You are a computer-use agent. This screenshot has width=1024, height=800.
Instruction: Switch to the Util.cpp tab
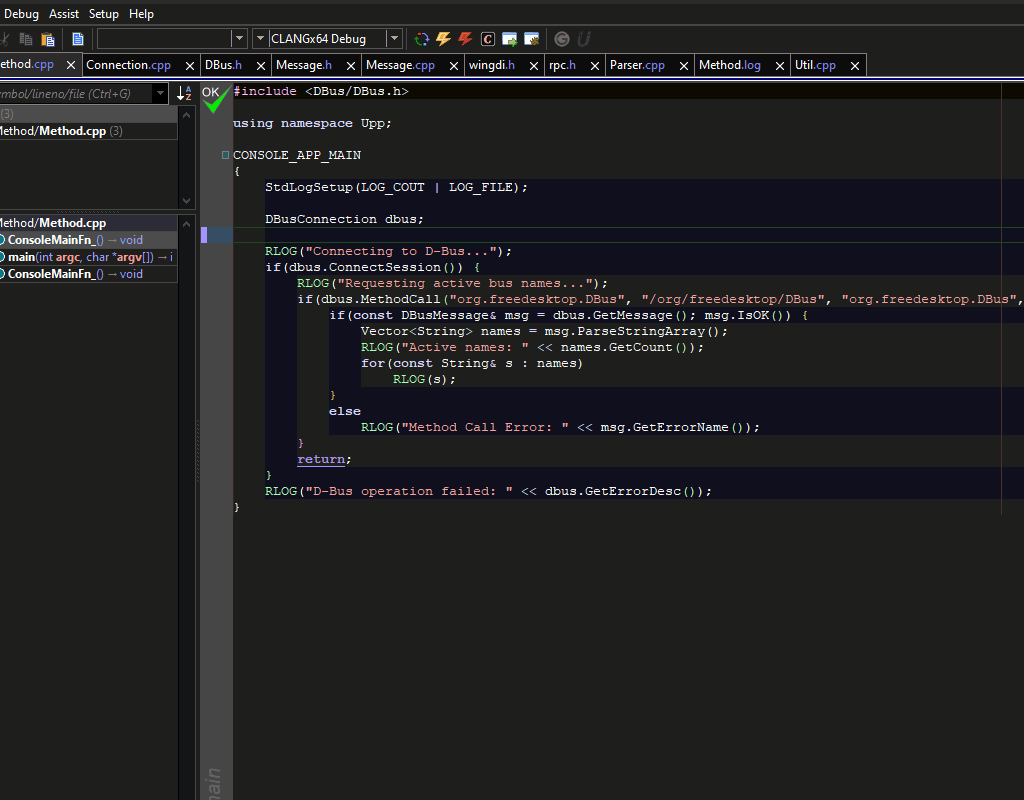point(815,65)
